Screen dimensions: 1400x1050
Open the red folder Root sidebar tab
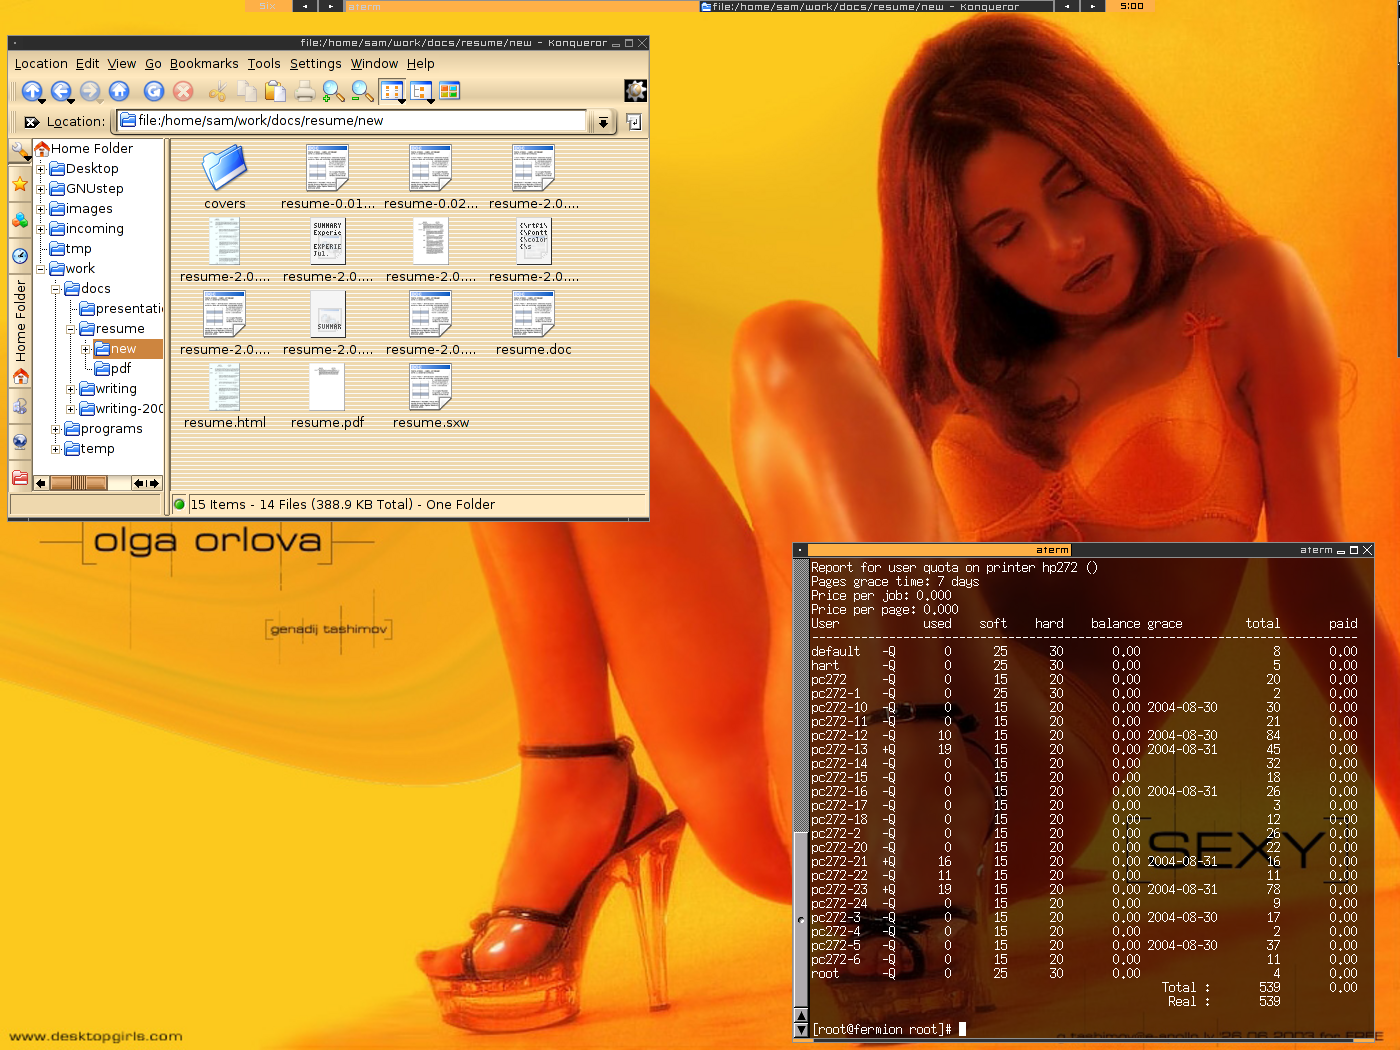[x=20, y=477]
